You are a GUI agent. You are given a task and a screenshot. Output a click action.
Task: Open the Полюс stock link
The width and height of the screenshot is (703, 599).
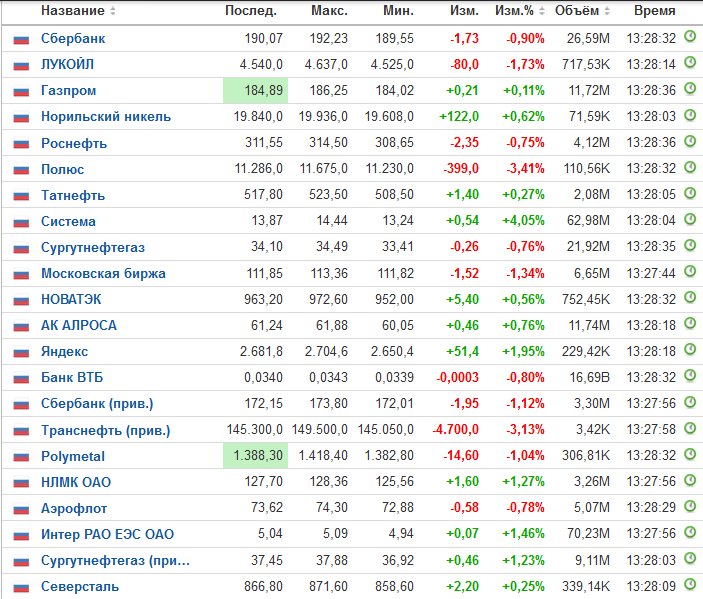[x=63, y=169]
